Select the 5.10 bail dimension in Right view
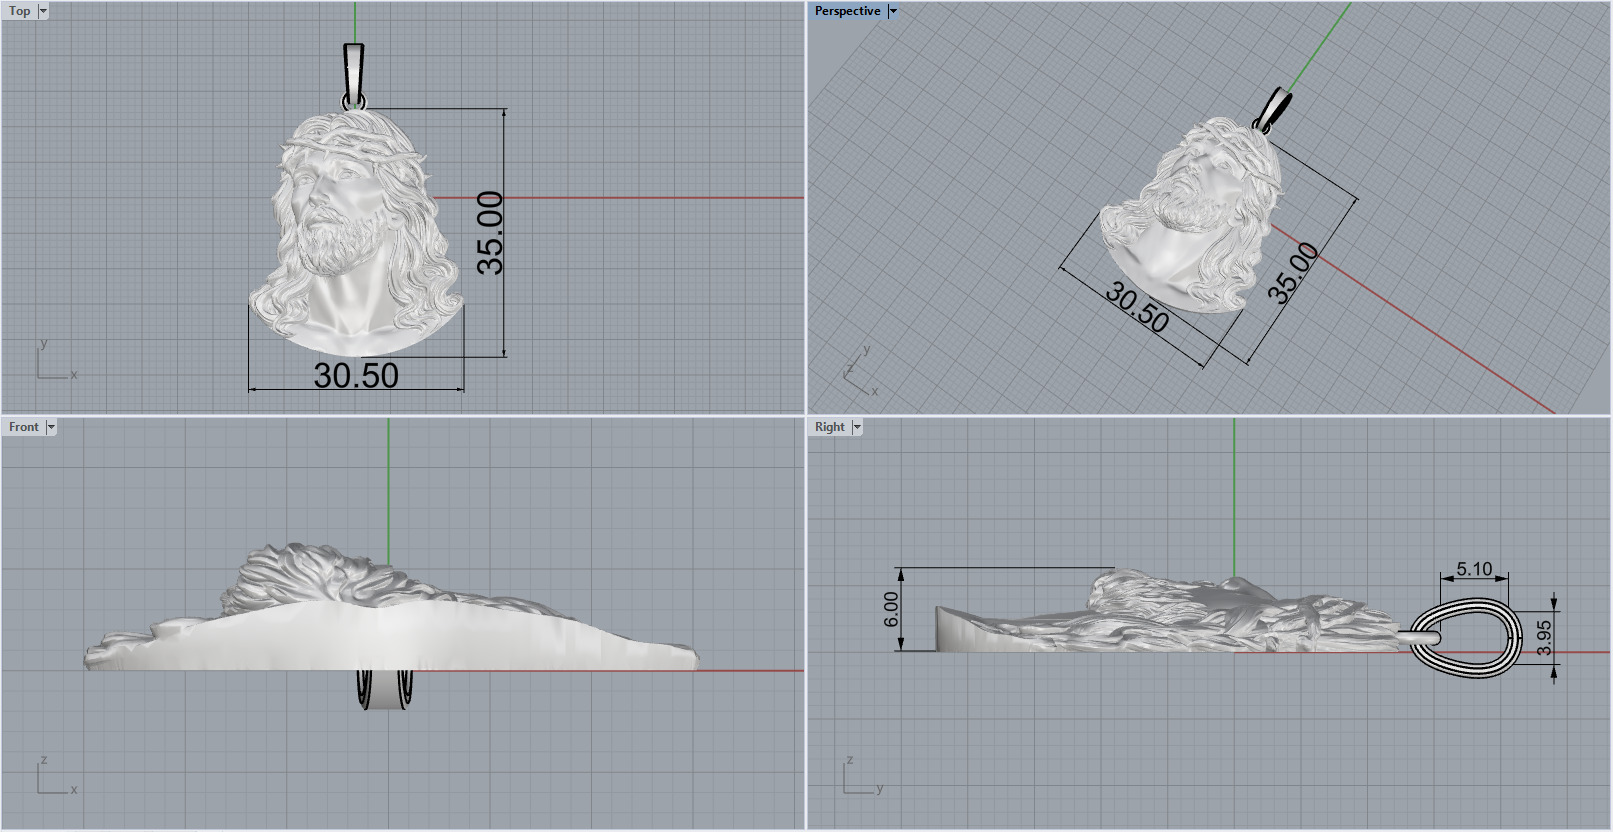This screenshot has height=832, width=1613. [x=1474, y=569]
